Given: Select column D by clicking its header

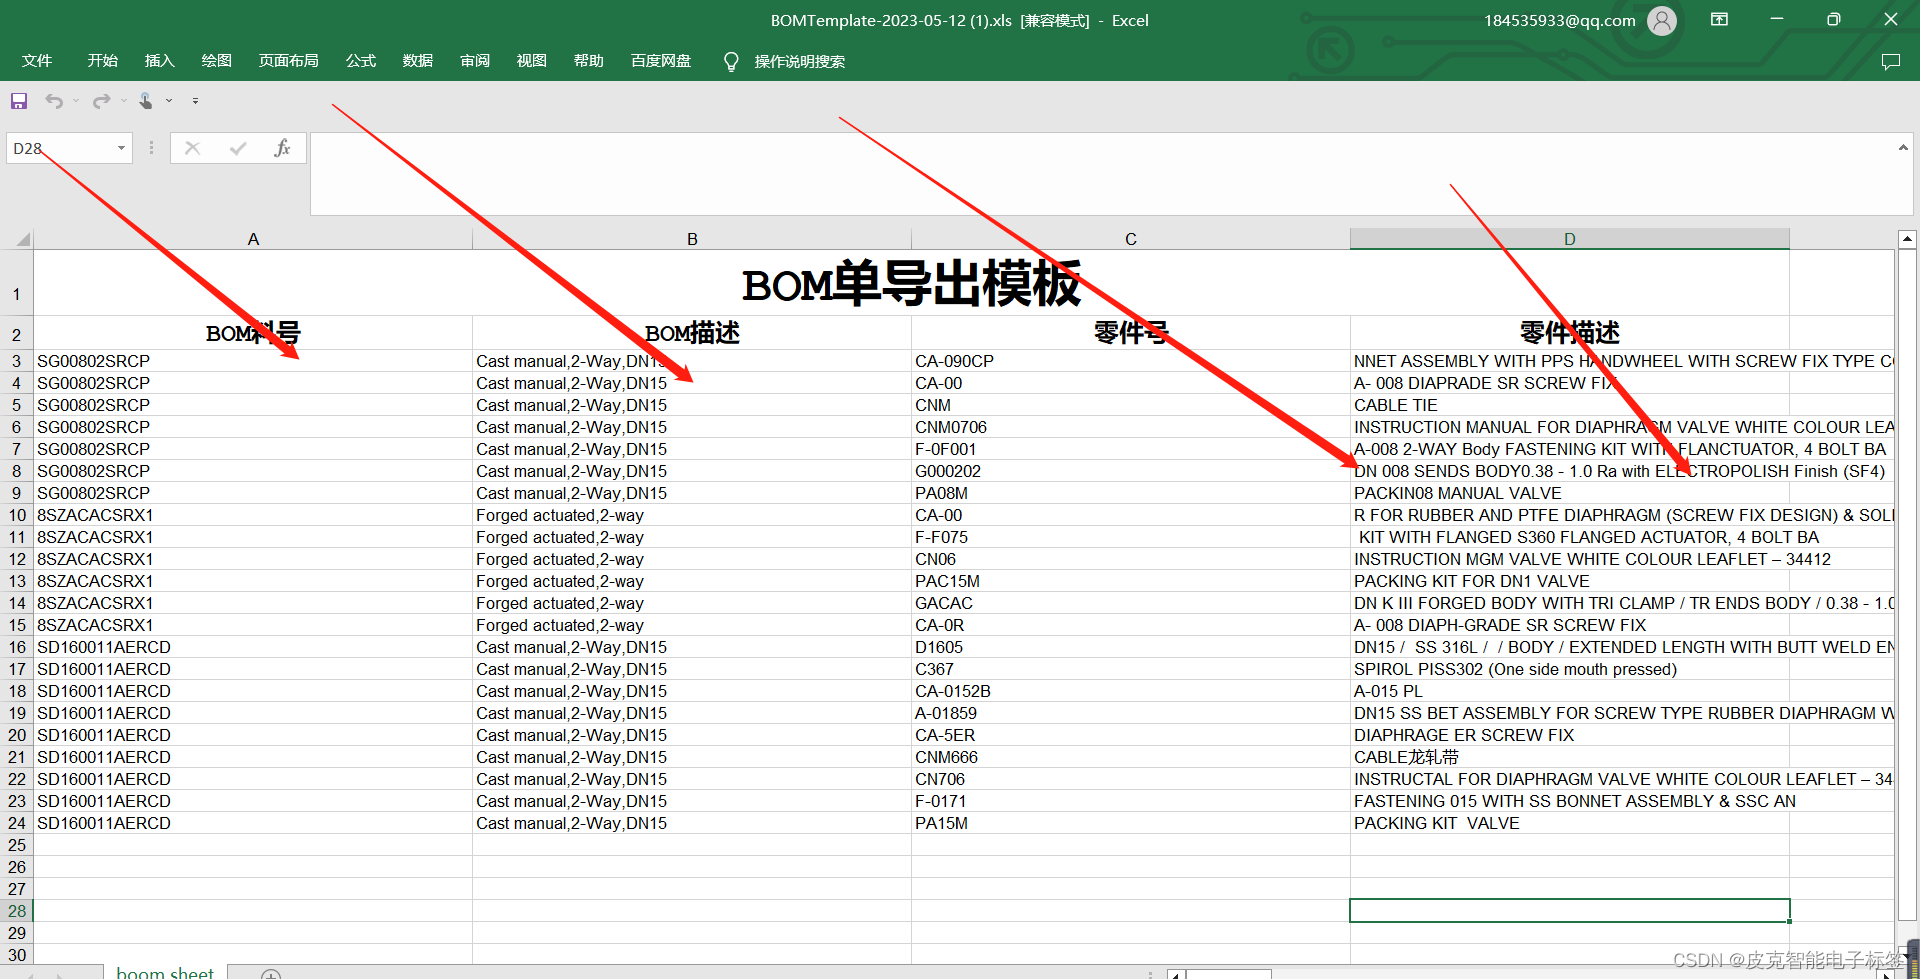Looking at the screenshot, I should coord(1568,238).
